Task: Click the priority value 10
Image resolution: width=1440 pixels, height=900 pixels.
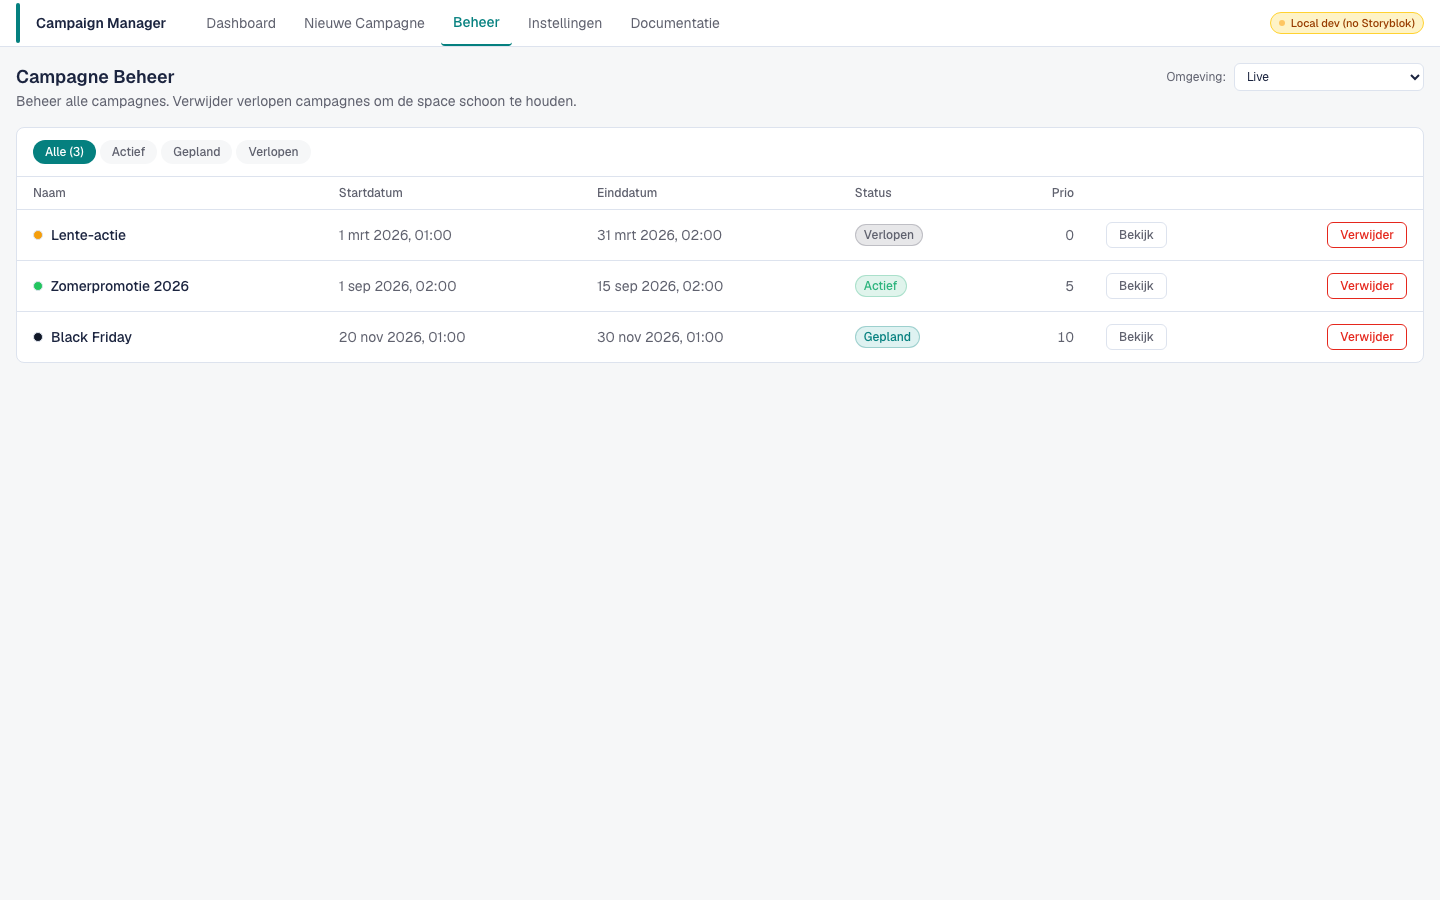Action: [x=1066, y=337]
